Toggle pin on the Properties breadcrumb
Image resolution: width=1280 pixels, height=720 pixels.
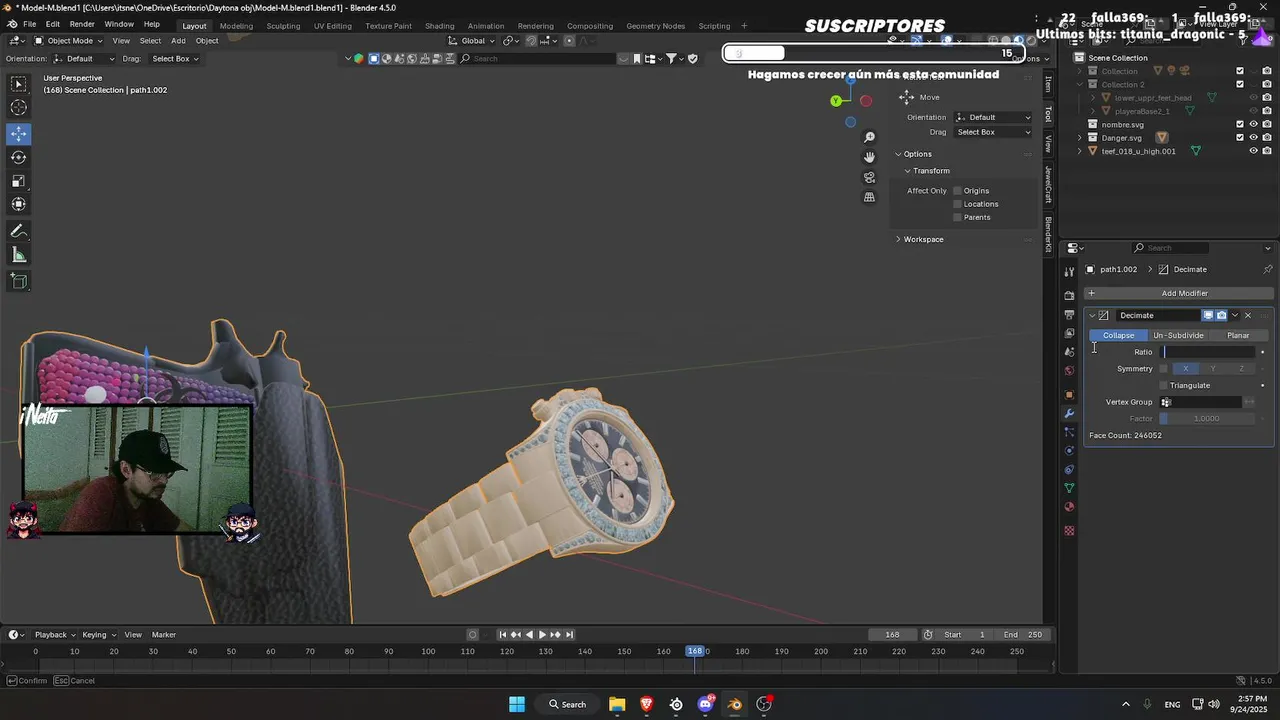[1267, 269]
